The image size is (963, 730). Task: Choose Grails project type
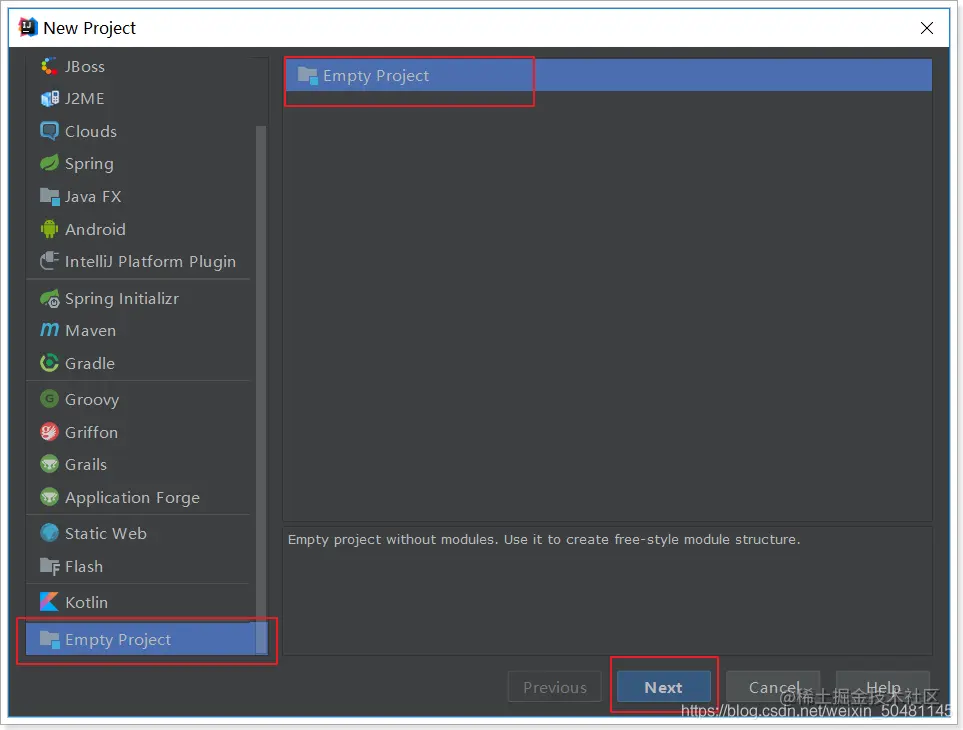coord(140,464)
